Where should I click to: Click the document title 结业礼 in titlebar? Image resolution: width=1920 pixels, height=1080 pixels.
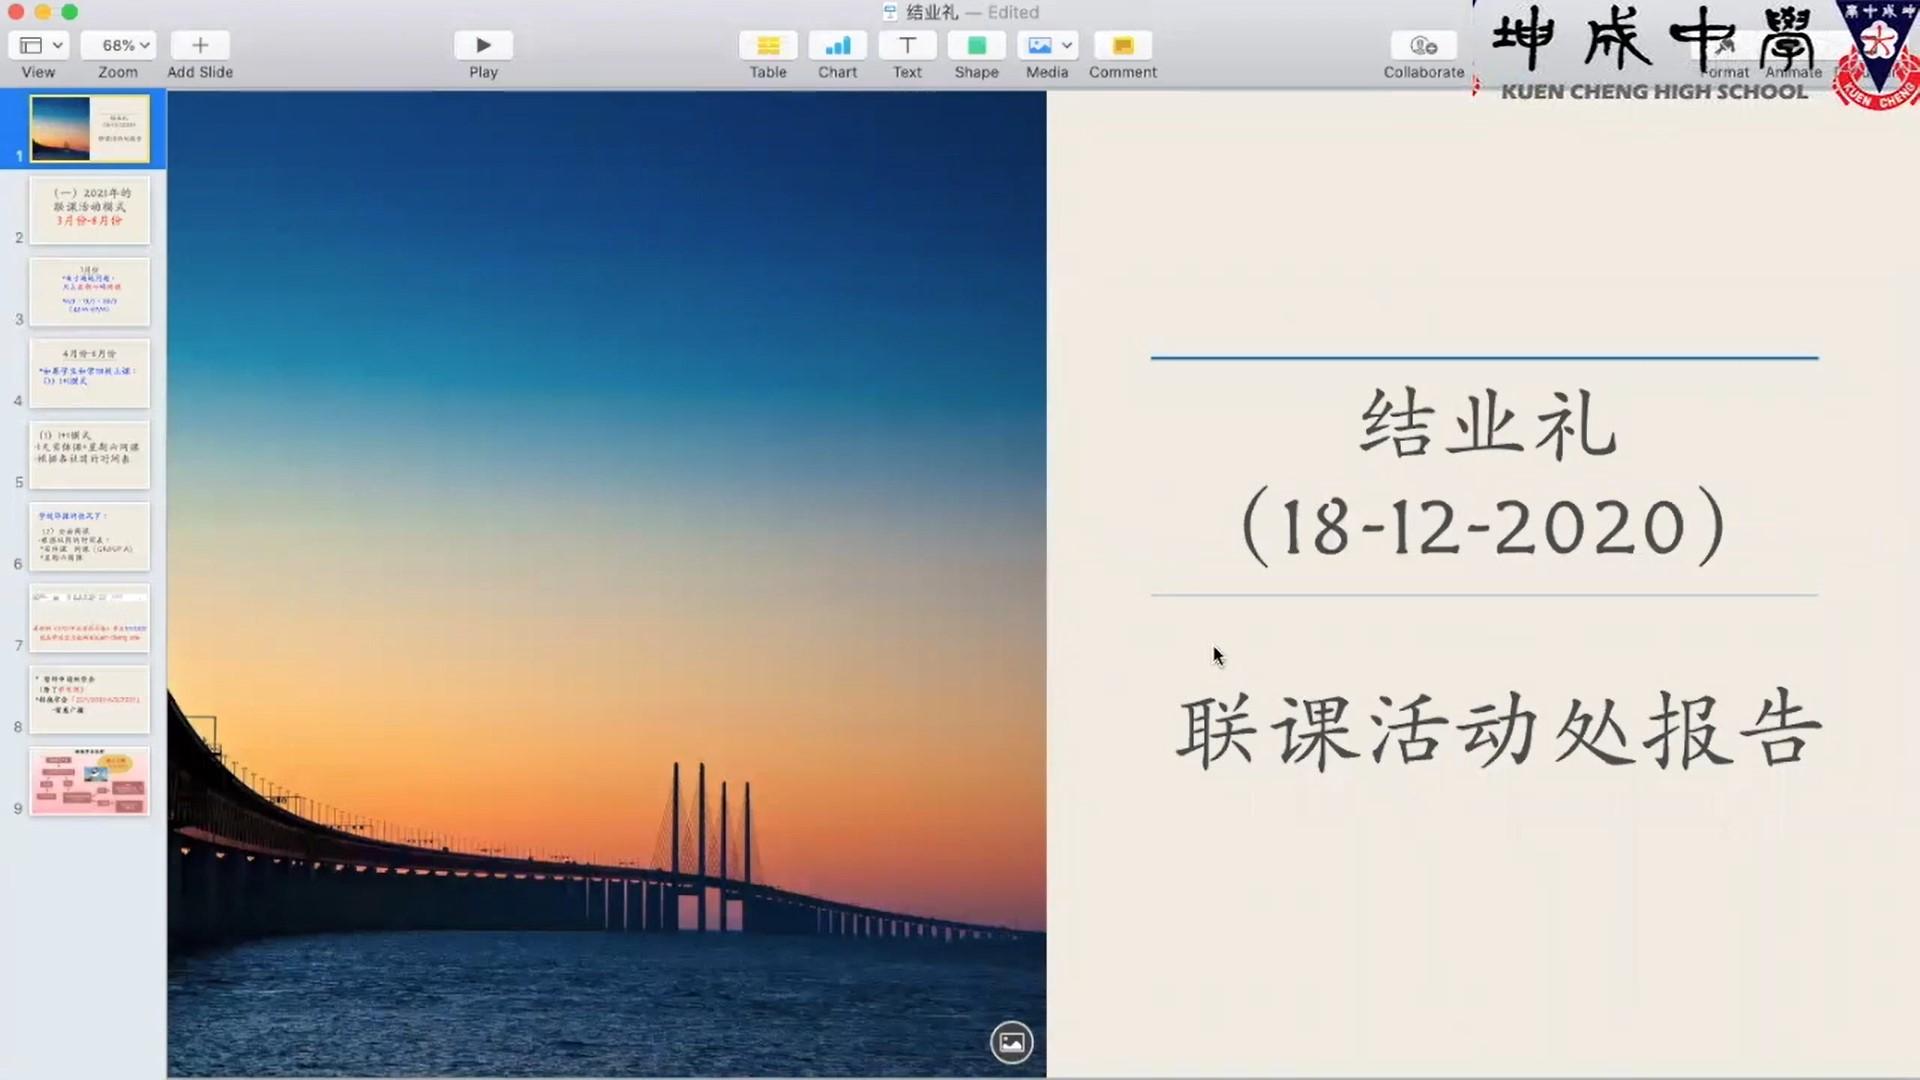tap(932, 12)
